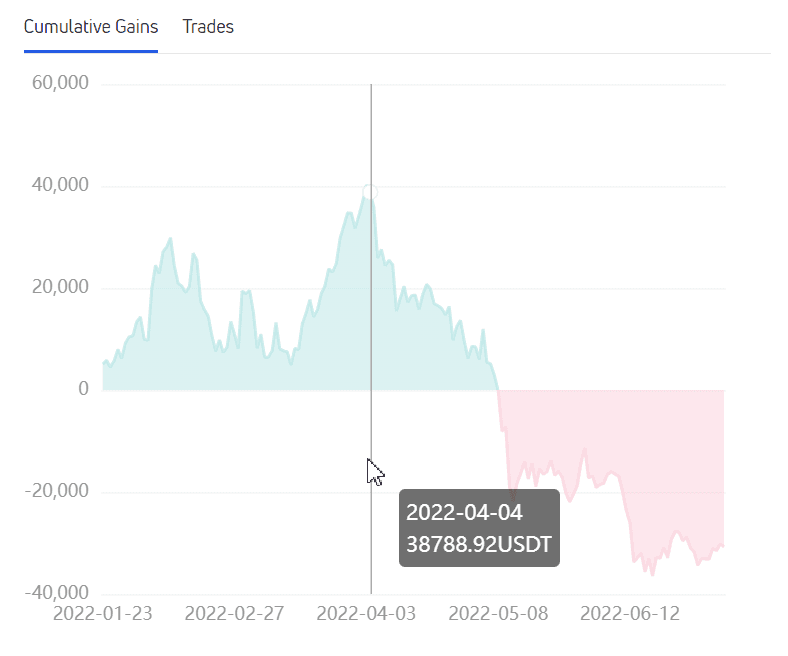Screen dimensions: 788x656
Task: Click the circular data point marker at the chart peak
Action: coord(371,192)
